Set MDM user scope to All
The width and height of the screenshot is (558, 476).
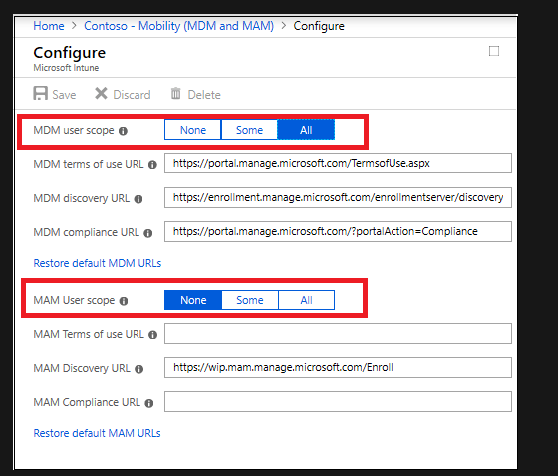click(x=306, y=130)
